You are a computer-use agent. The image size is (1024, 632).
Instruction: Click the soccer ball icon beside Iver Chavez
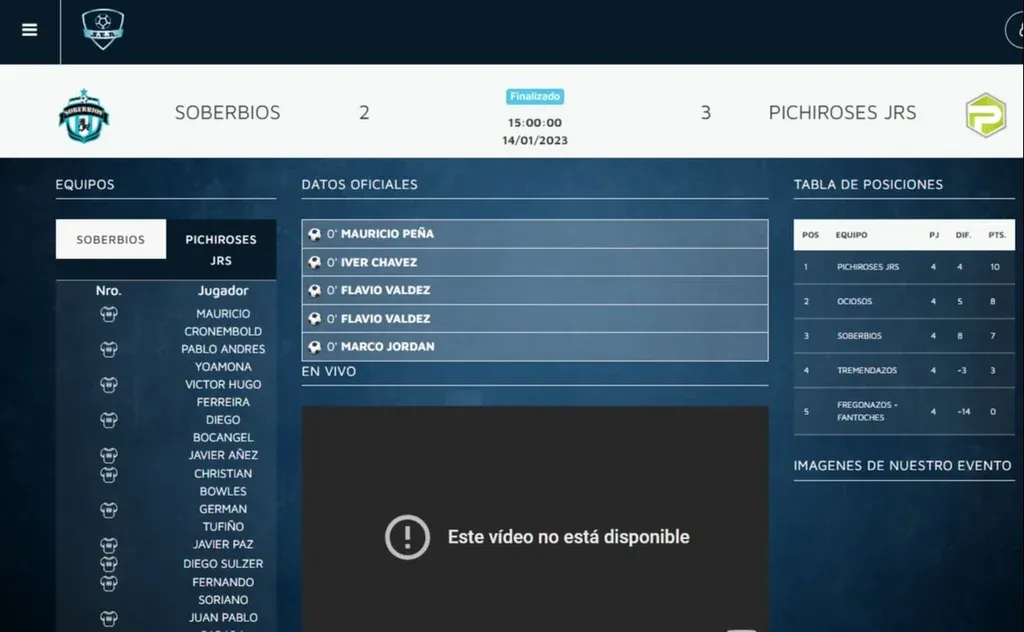(315, 262)
